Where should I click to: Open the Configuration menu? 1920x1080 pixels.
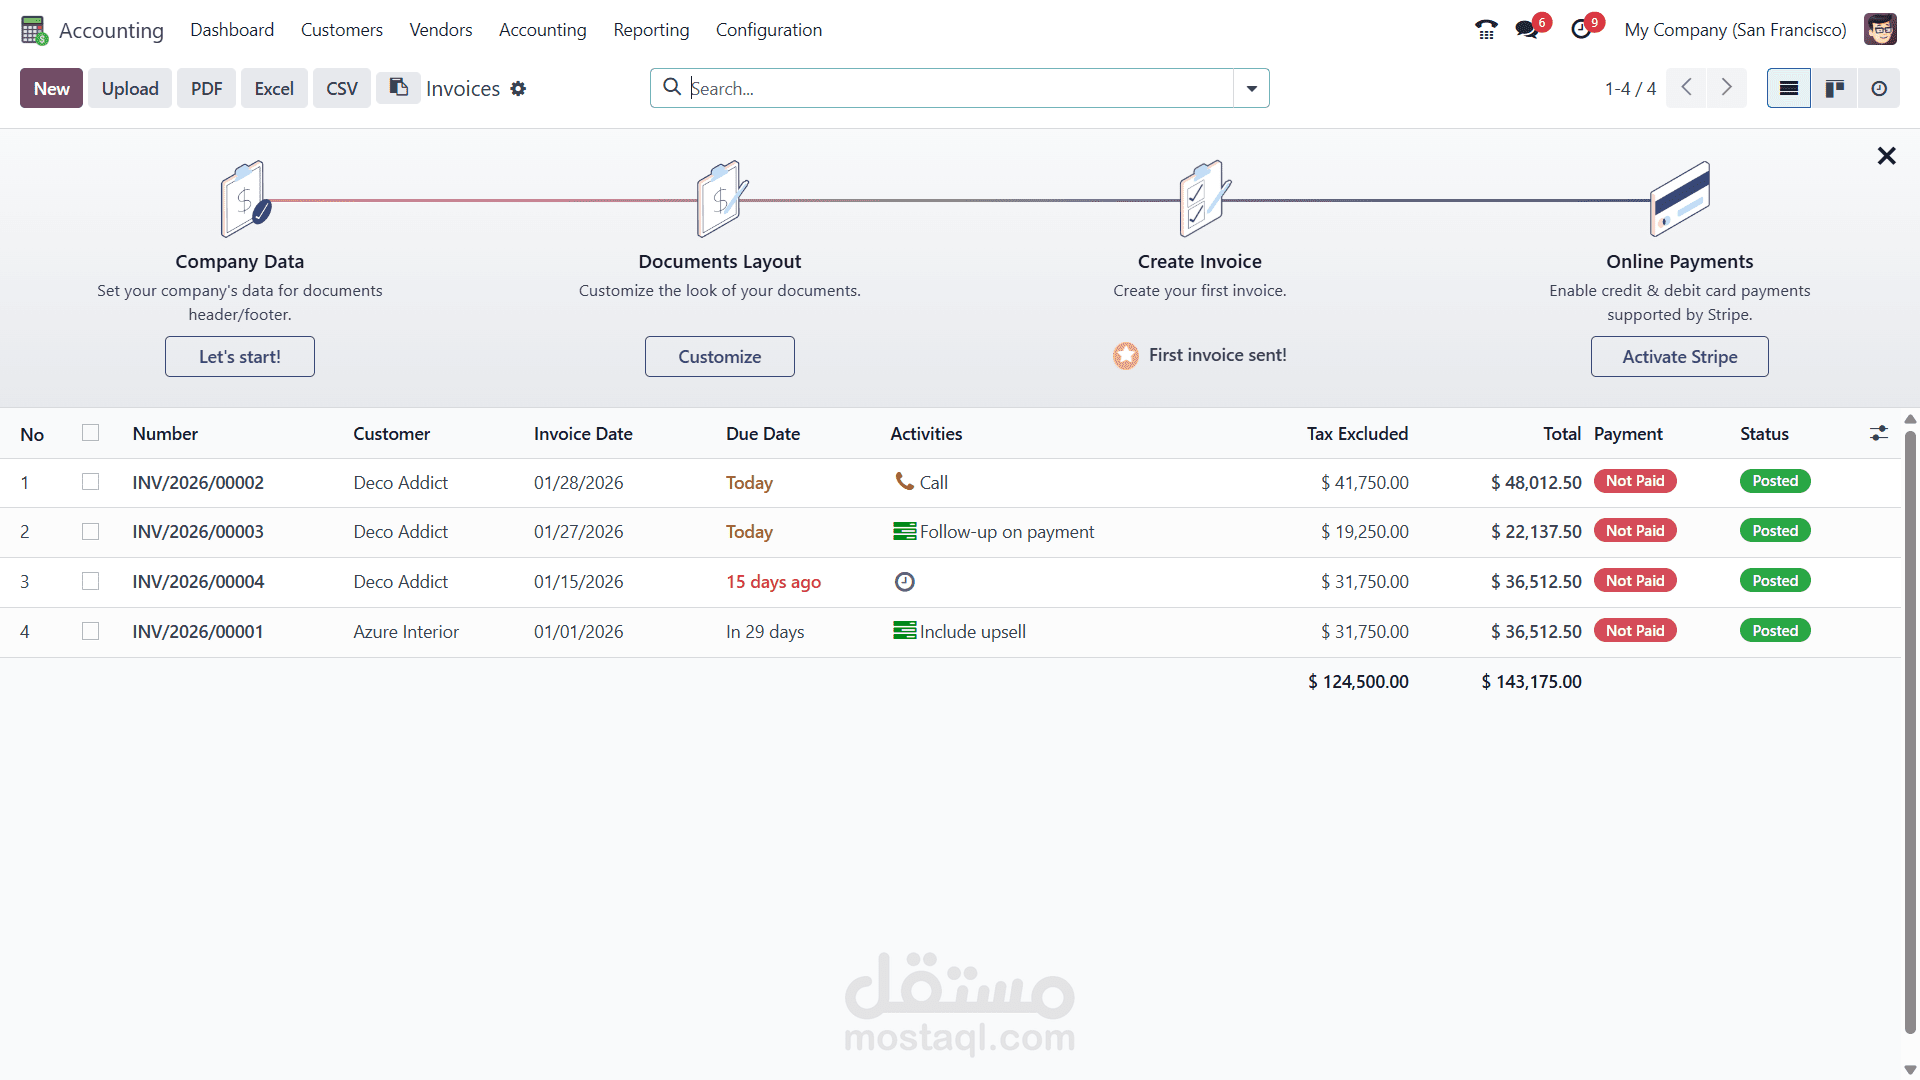coord(768,30)
